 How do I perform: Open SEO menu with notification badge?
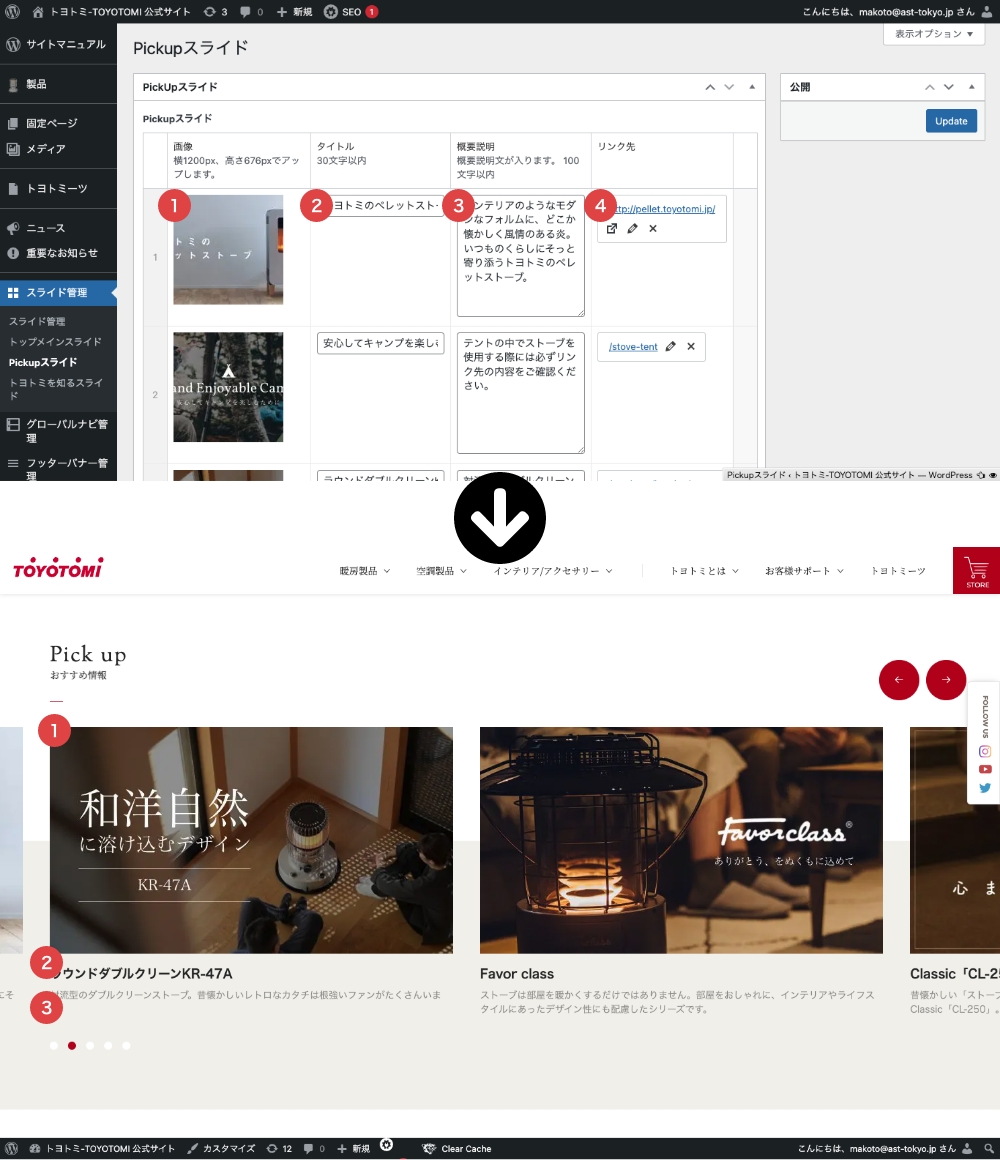(x=351, y=12)
